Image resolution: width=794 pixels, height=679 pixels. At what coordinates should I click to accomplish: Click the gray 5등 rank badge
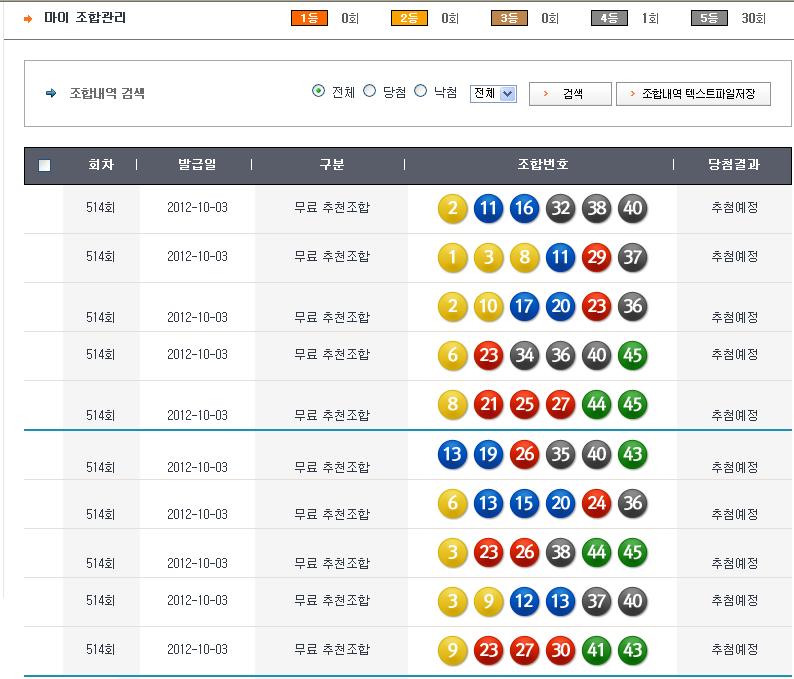[709, 18]
